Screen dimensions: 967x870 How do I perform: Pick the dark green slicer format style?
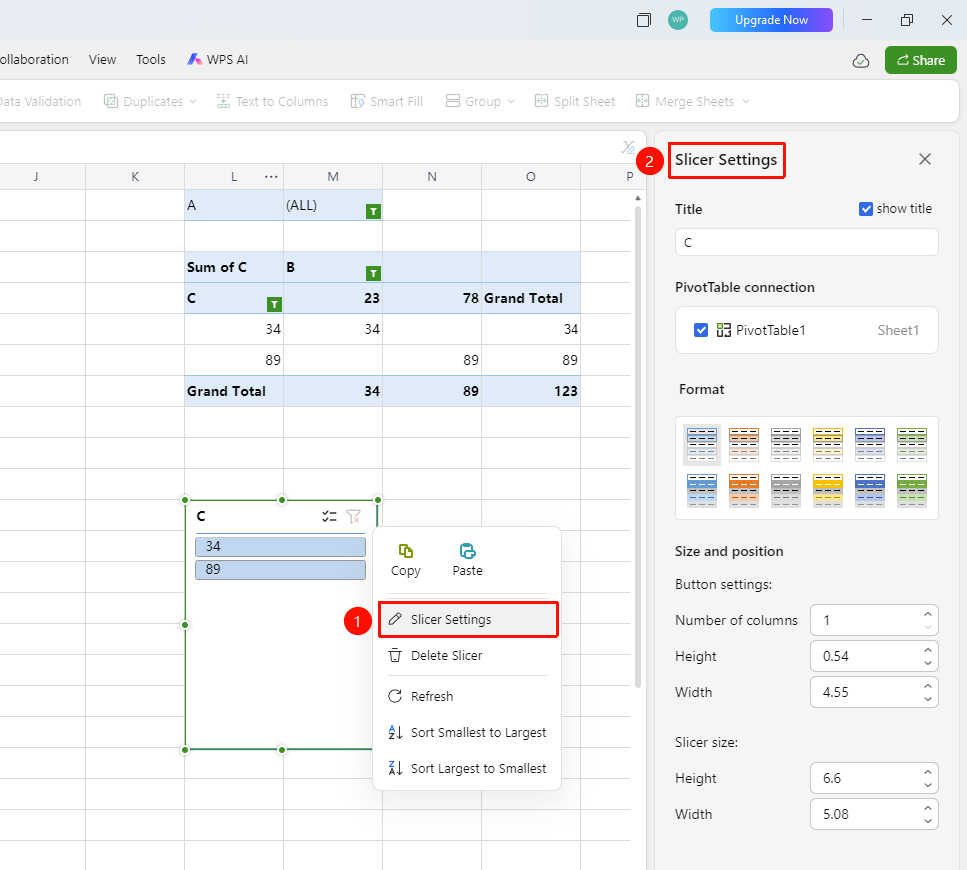point(911,491)
